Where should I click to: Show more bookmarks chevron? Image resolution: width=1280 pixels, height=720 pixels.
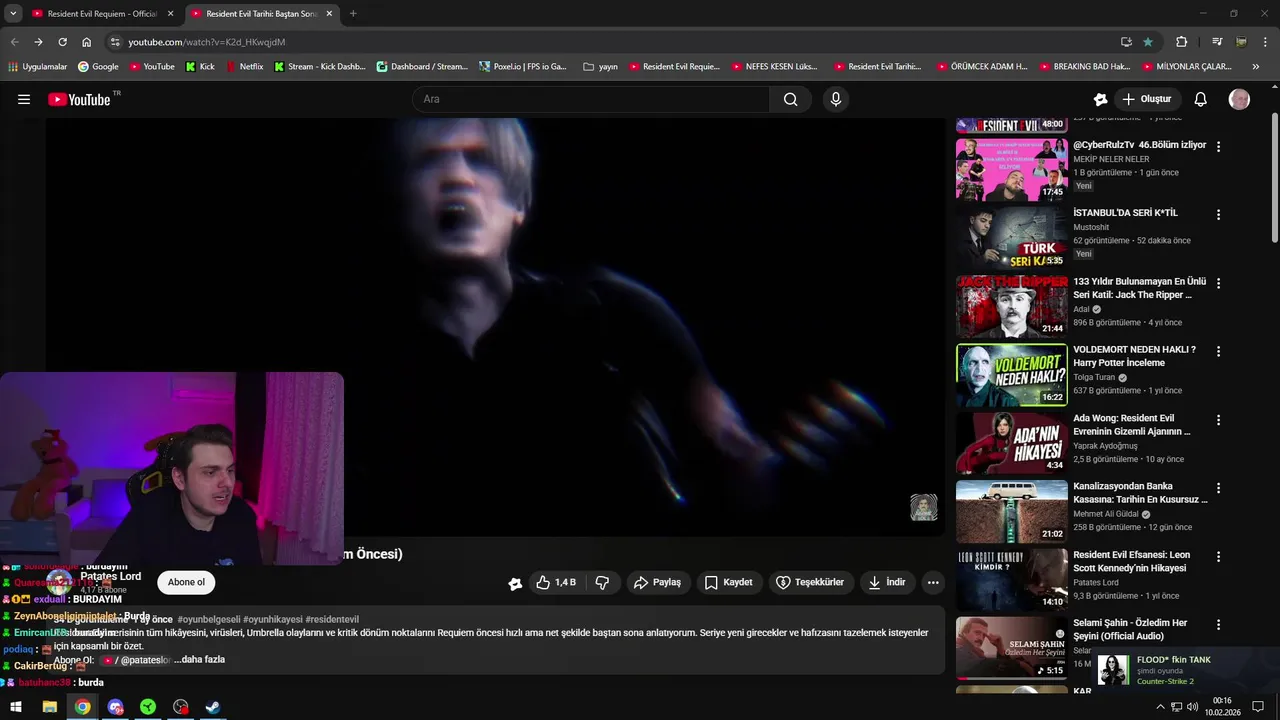pos(1256,67)
